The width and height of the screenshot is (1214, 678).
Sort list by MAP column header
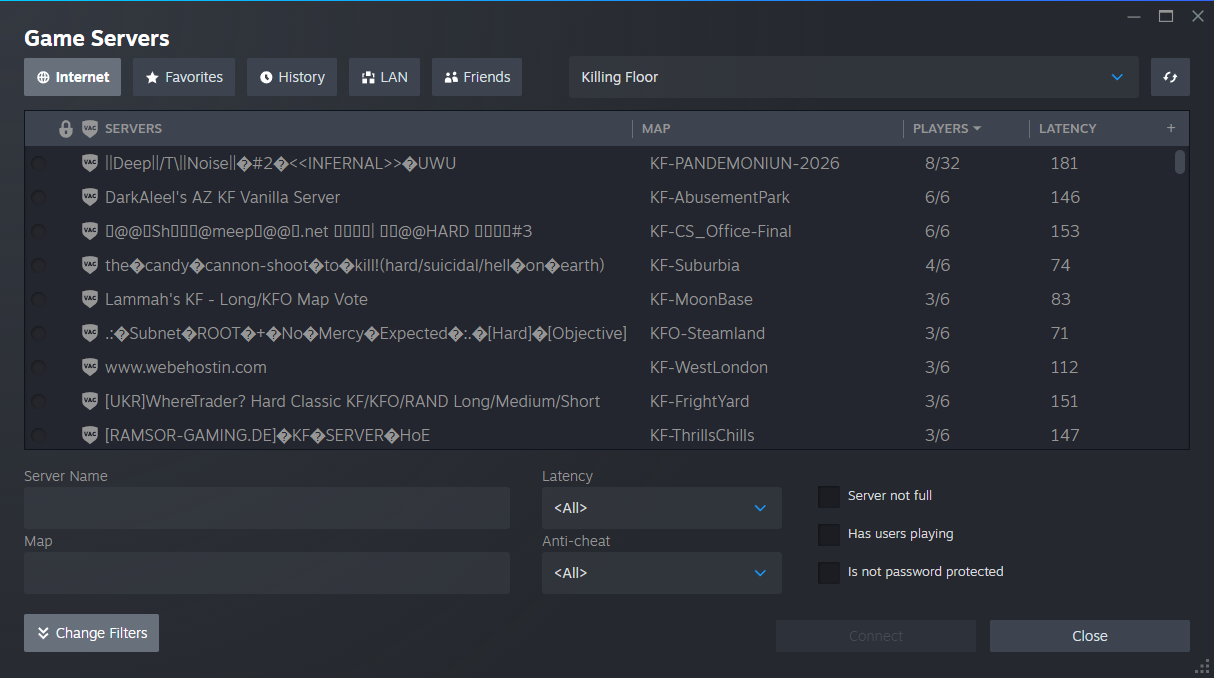[656, 128]
